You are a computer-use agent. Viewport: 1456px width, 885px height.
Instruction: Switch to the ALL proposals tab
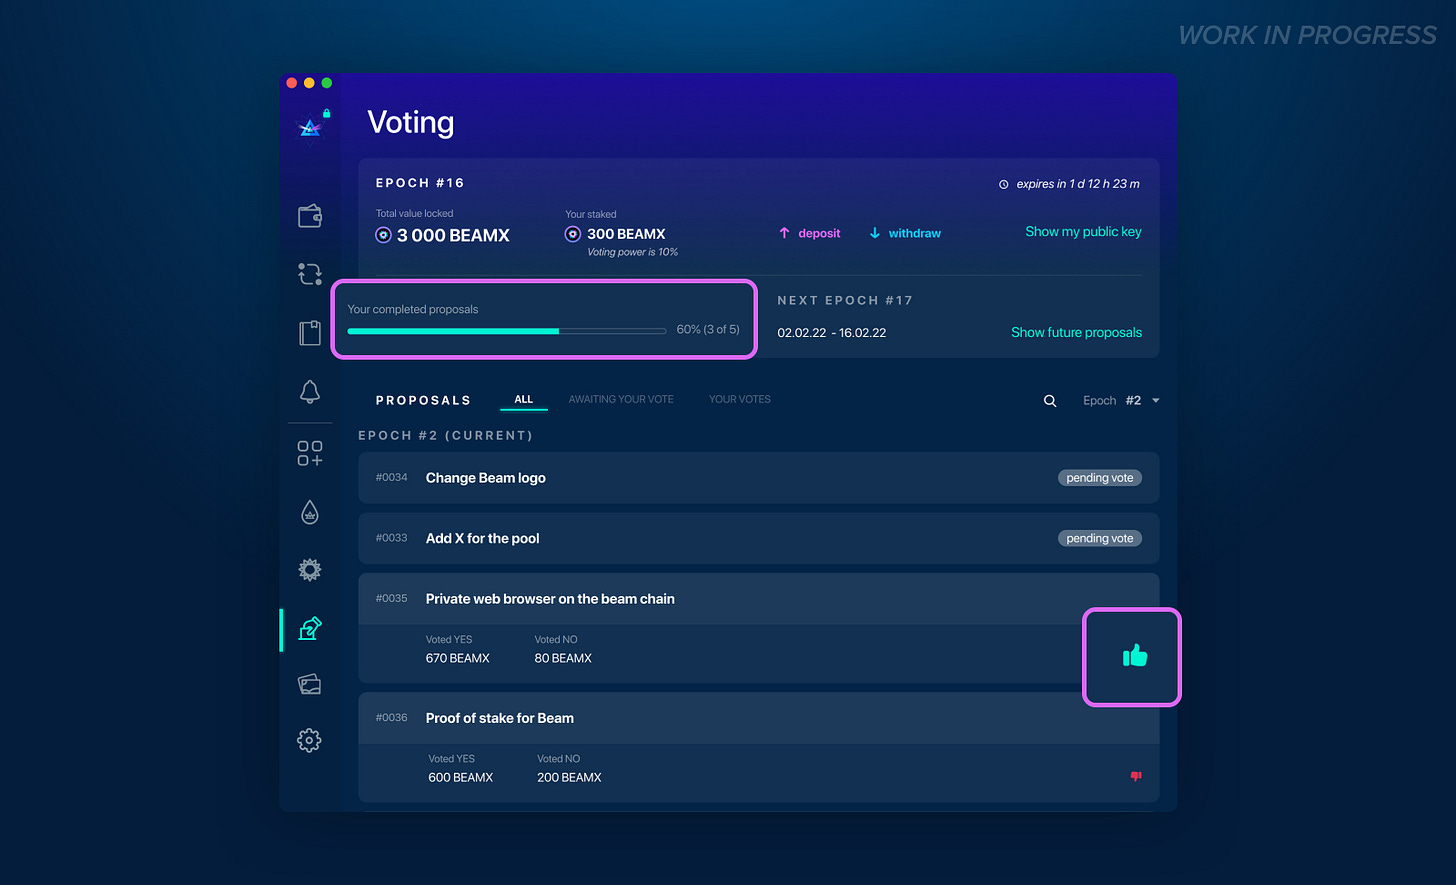524,399
